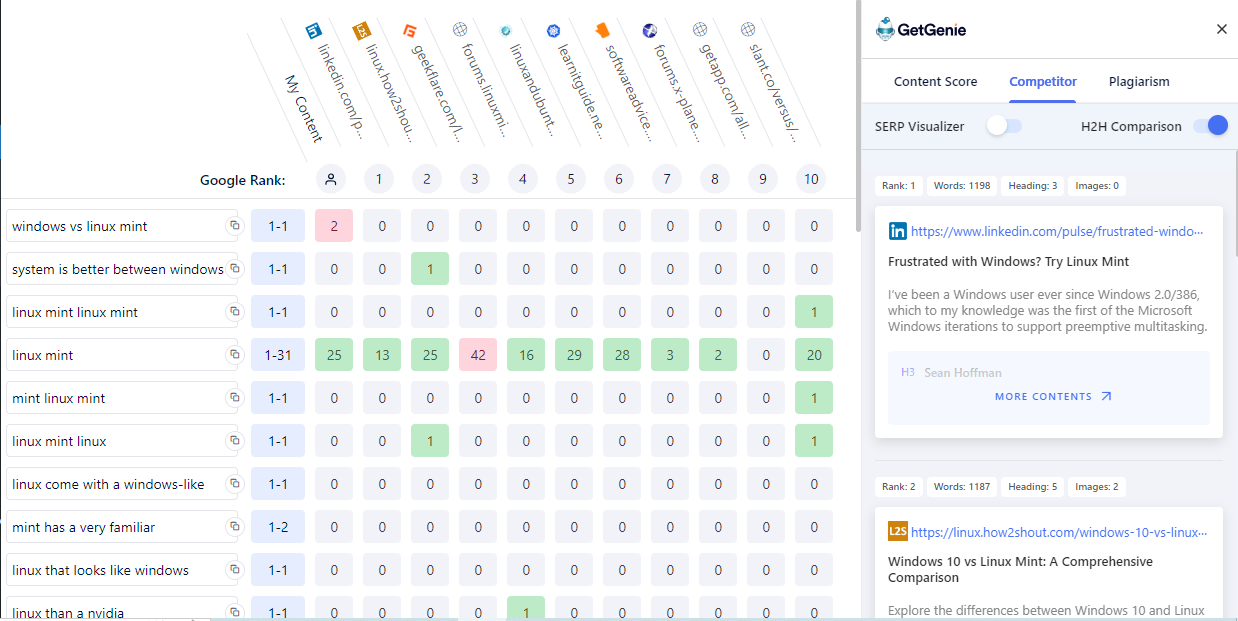Viewport: 1238px width, 621px height.
Task: Click 'Frustrated with Windows? Try Linux Mint' title
Action: point(1008,262)
